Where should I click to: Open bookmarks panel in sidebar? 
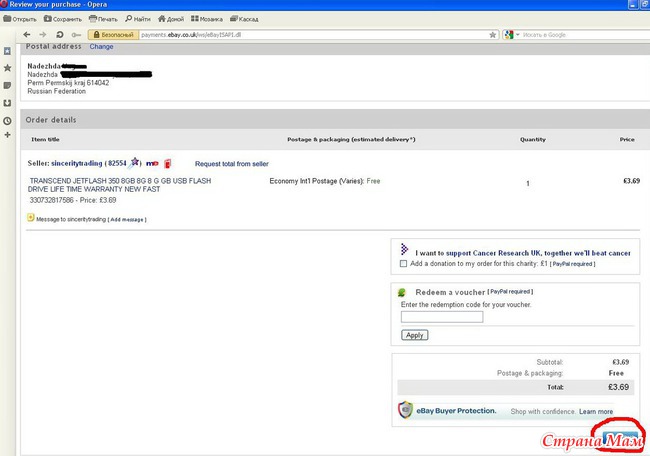pyautogui.click(x=7, y=51)
